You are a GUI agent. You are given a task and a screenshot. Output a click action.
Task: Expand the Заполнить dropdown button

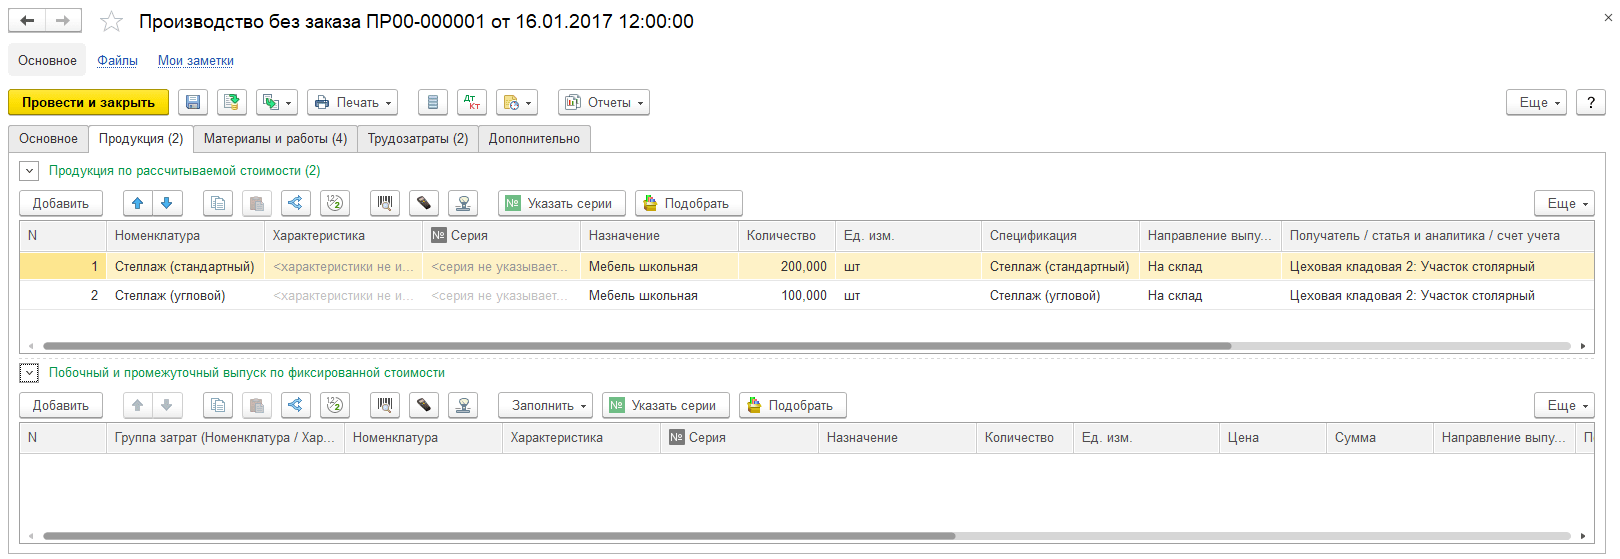click(x=546, y=405)
